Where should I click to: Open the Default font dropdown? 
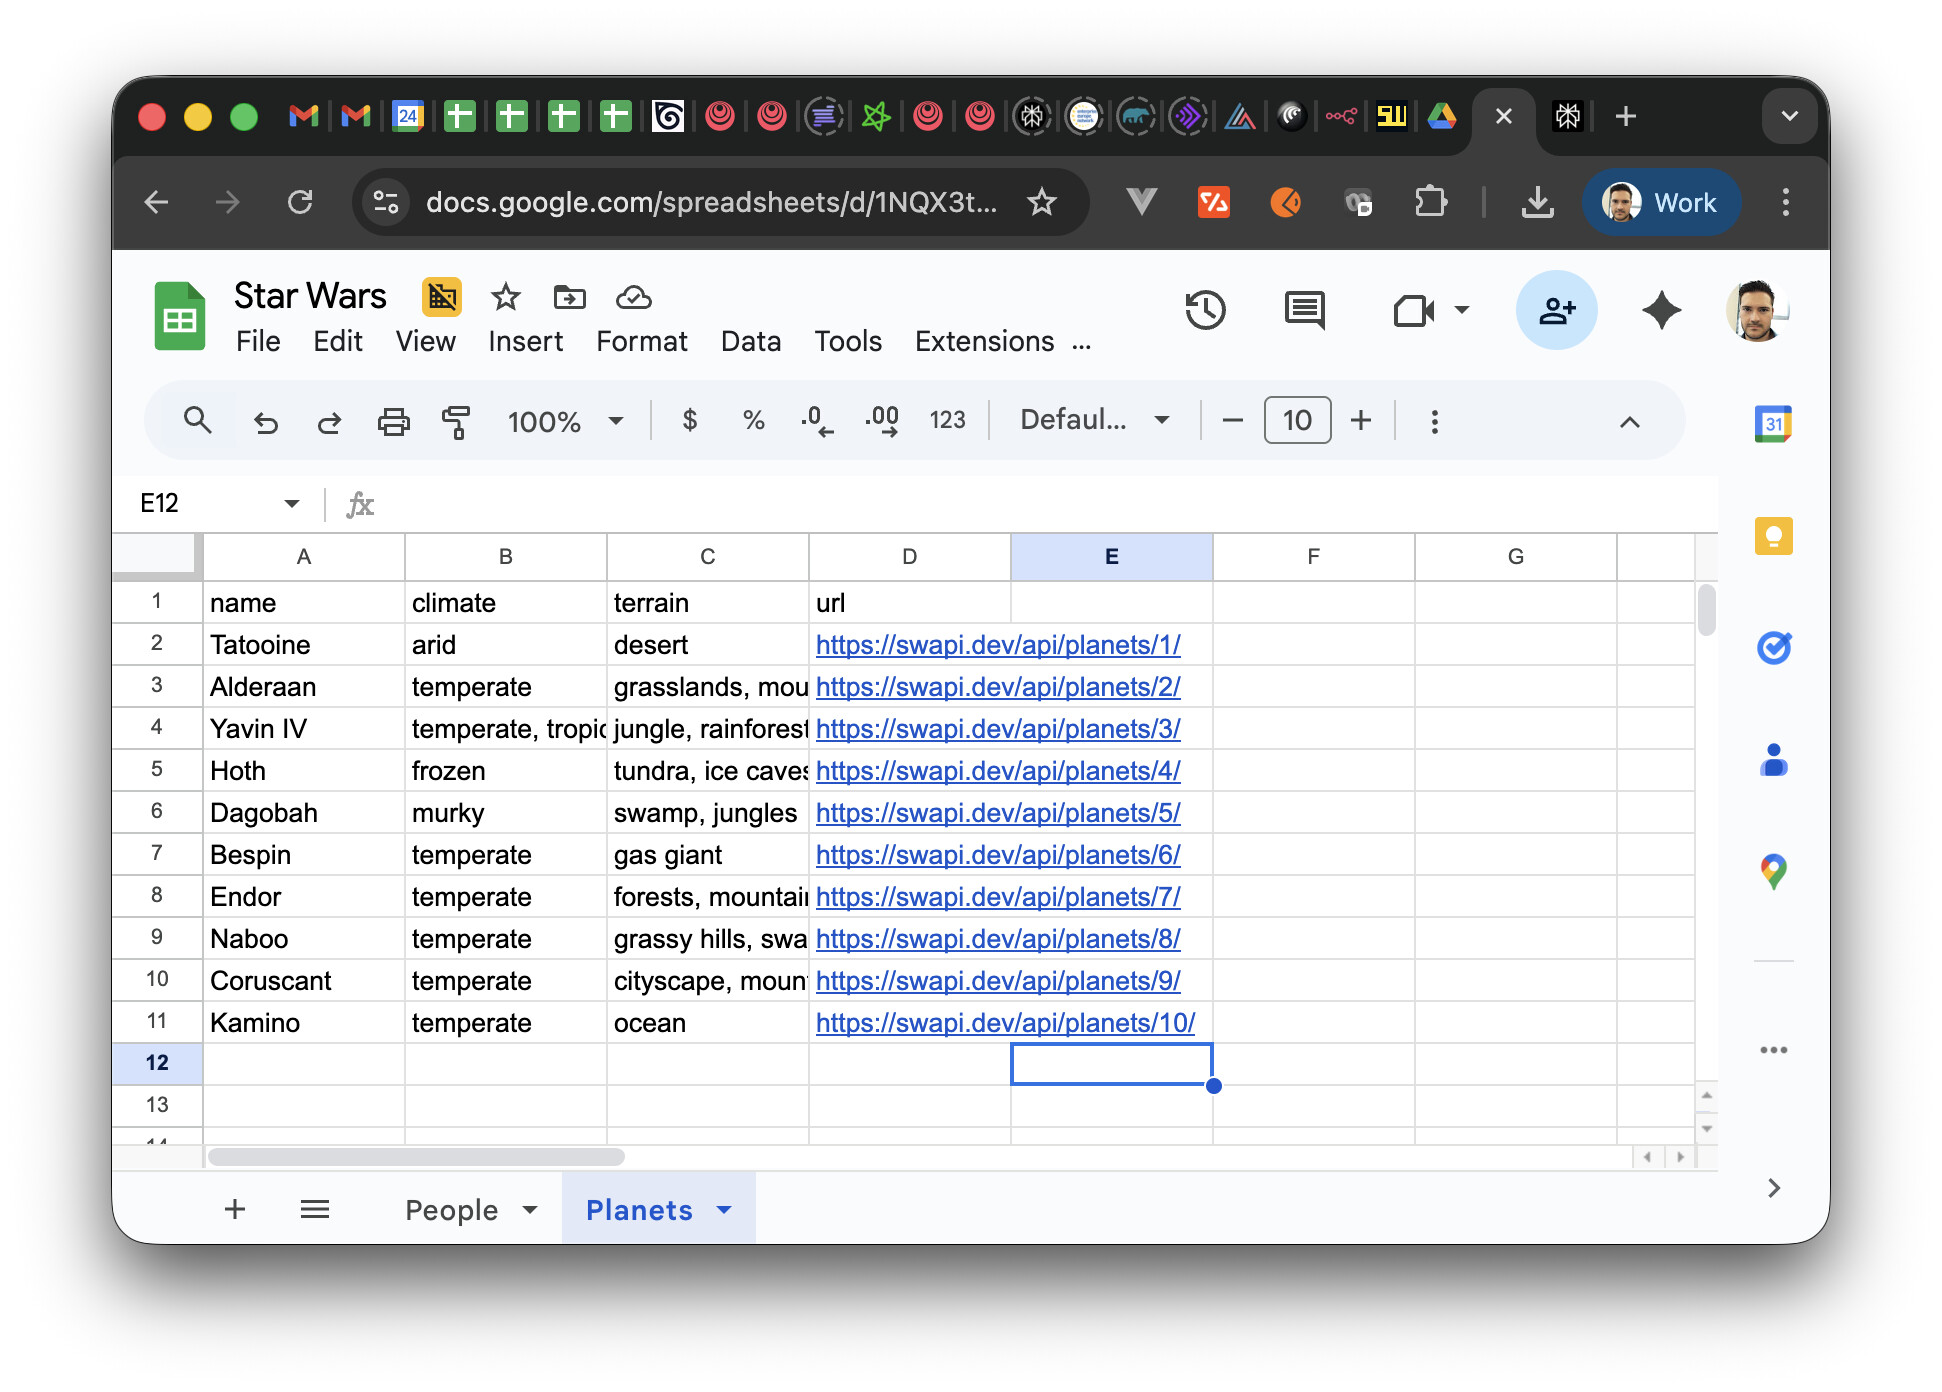click(1094, 421)
